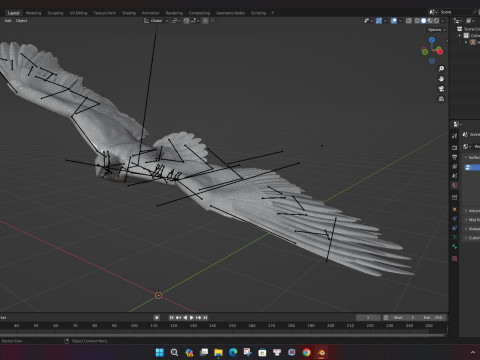Click the 3D cursor at the origin
The image size is (480, 360).
158,295
